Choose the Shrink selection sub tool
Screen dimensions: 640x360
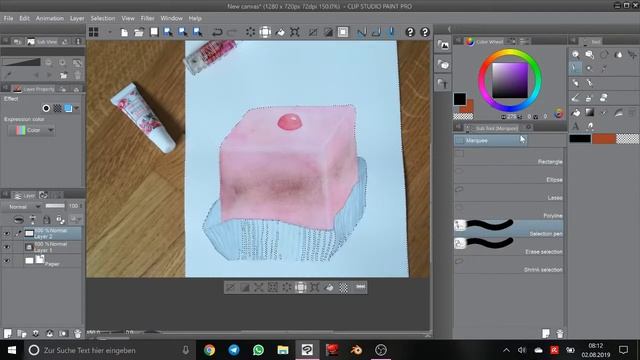coord(509,265)
